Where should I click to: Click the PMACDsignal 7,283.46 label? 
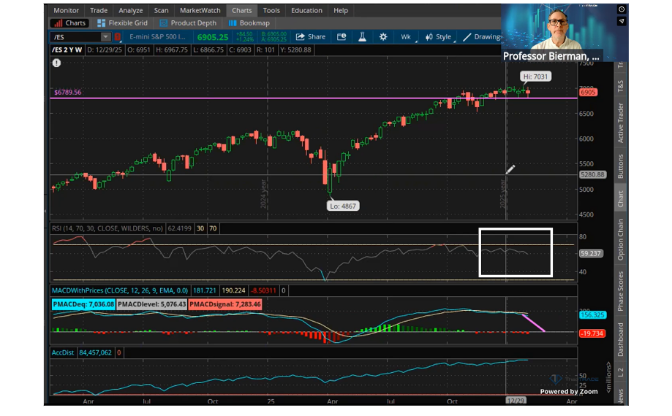pos(225,304)
